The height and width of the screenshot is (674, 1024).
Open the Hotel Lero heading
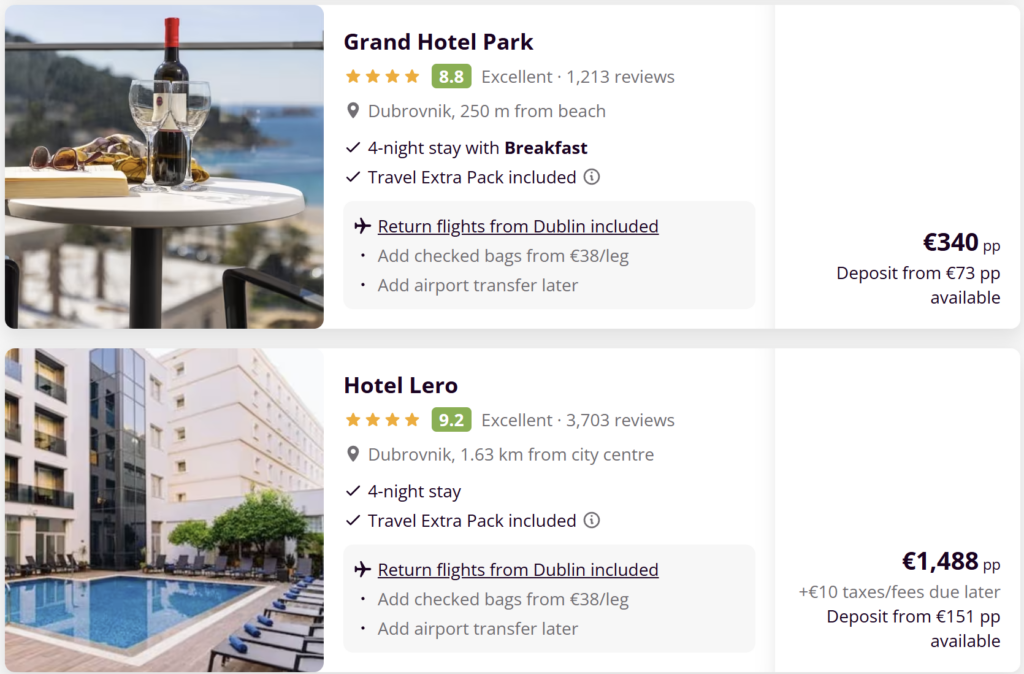coord(400,385)
